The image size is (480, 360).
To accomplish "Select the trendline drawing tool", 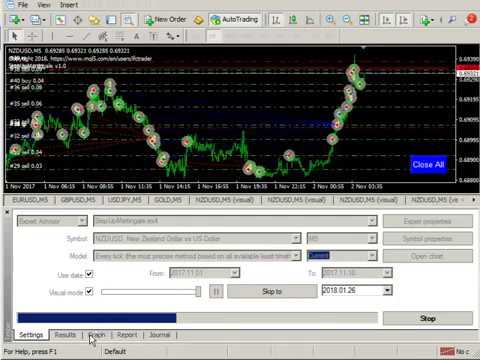I will [86, 36].
